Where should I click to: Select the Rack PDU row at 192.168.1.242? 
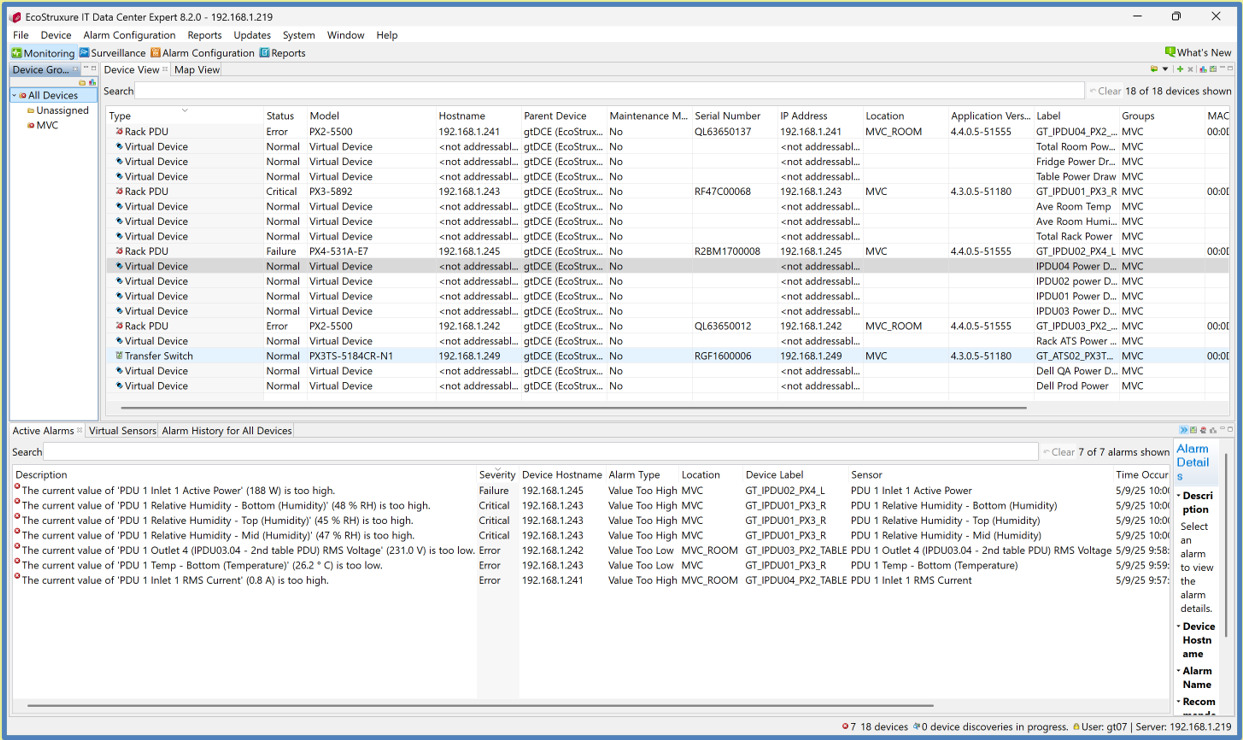668,326
